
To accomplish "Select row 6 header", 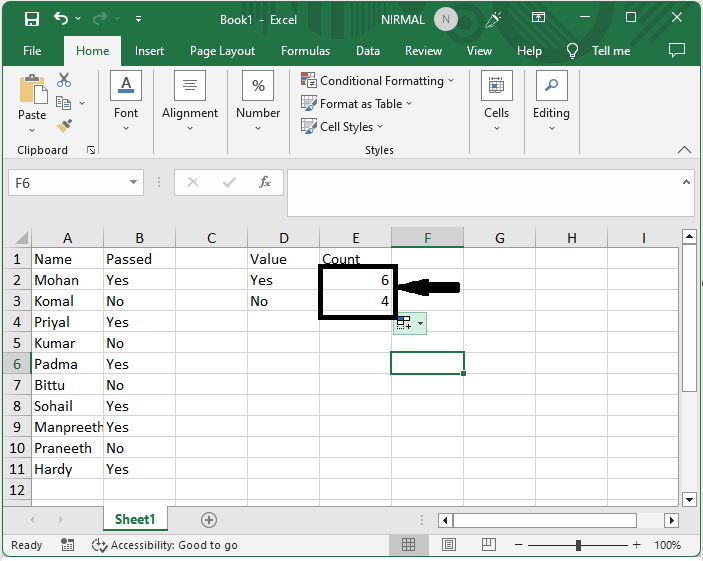I will pos(17,364).
